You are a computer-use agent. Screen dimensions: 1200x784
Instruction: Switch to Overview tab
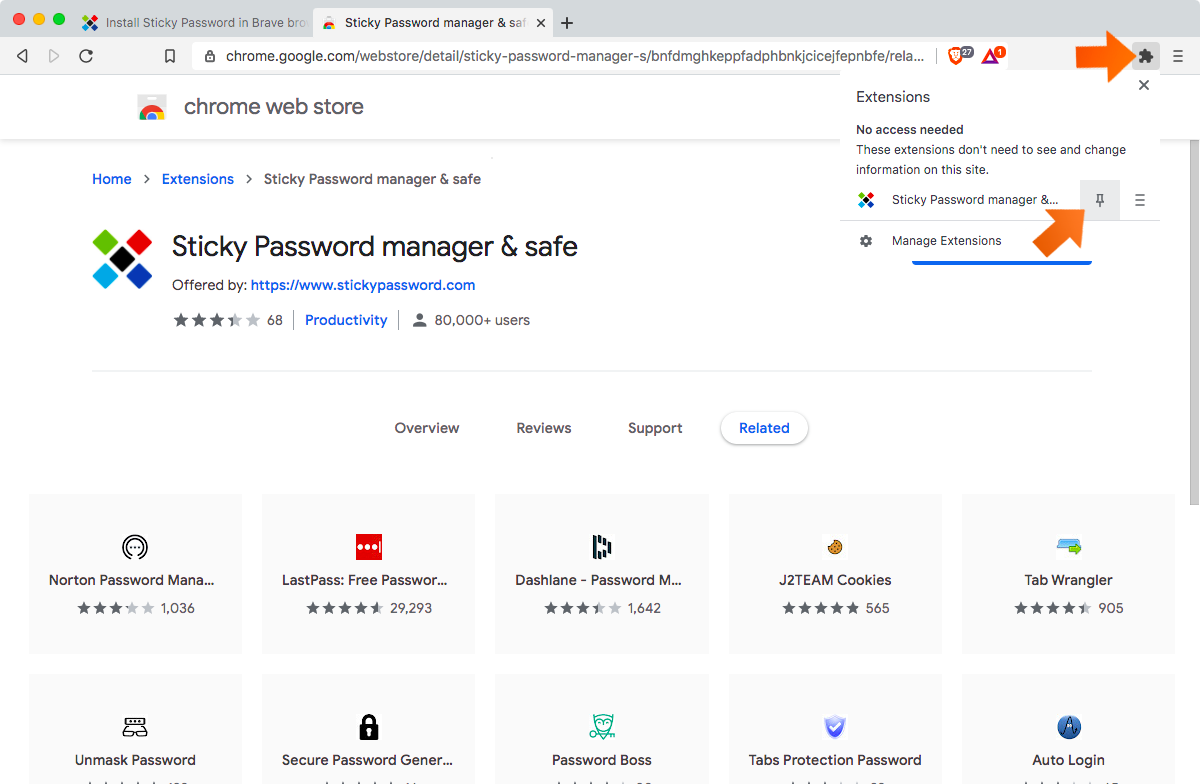[x=427, y=428]
